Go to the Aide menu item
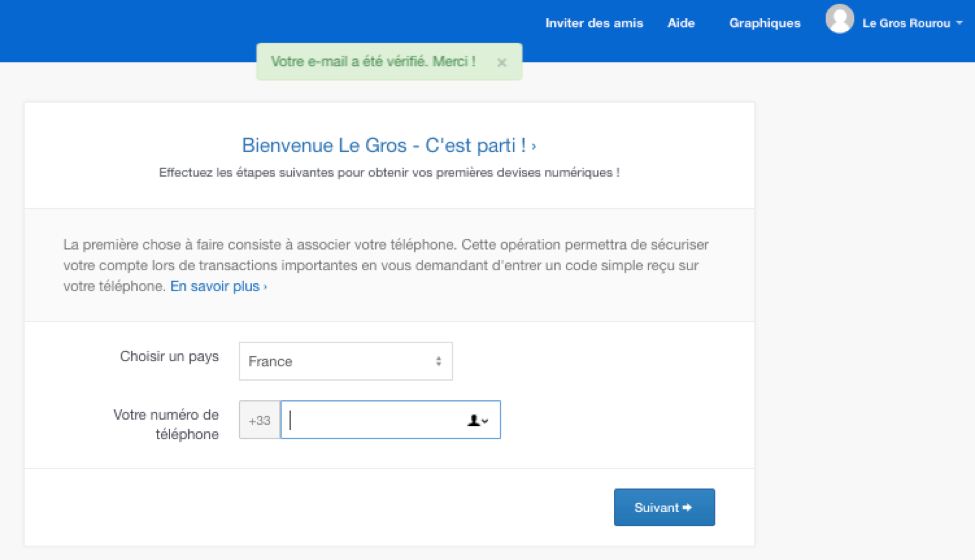 [681, 23]
